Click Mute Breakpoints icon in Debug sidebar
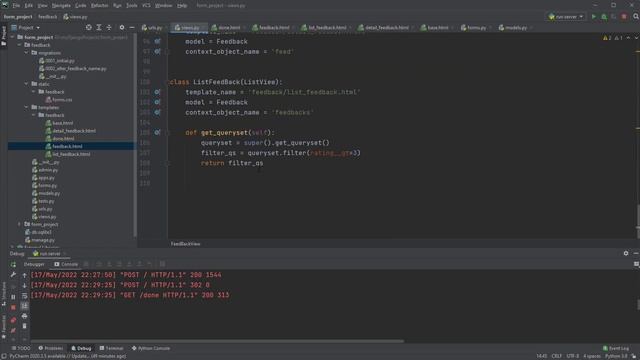Image resolution: width=640 pixels, height=360 pixels. [x=13, y=330]
